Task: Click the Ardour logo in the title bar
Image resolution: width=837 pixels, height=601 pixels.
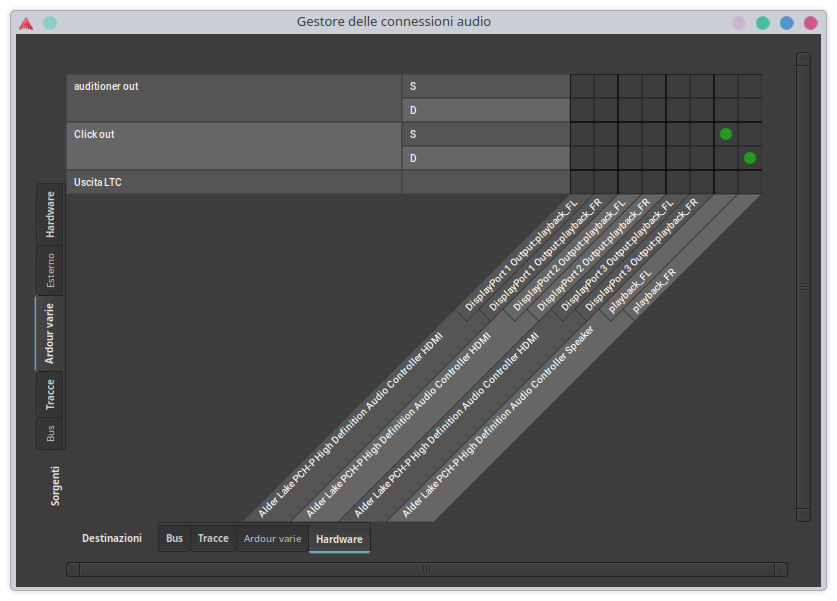Action: (26, 22)
